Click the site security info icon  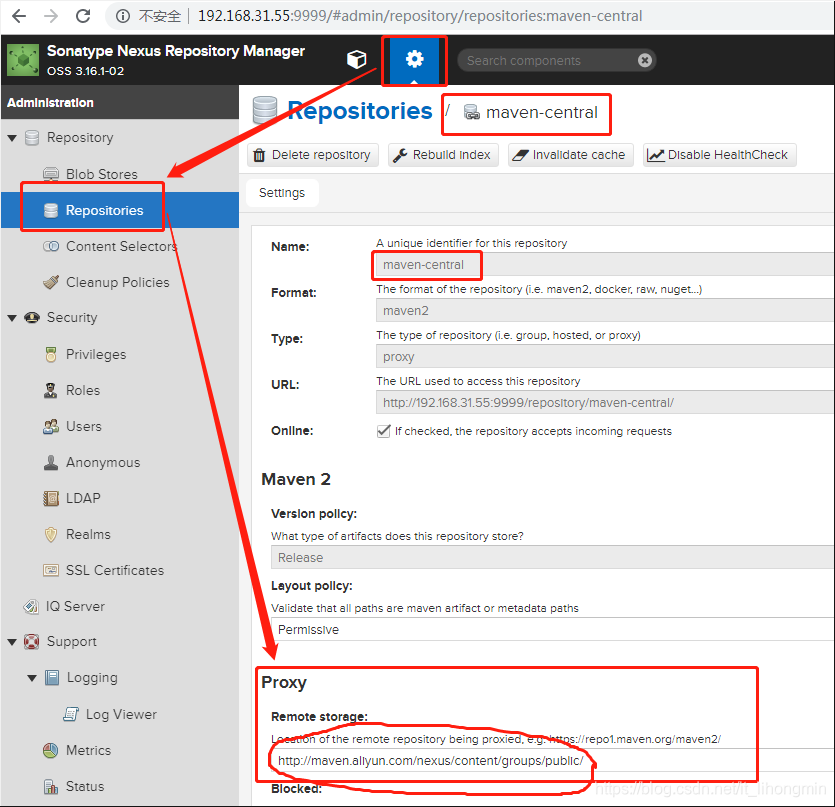[x=122, y=17]
